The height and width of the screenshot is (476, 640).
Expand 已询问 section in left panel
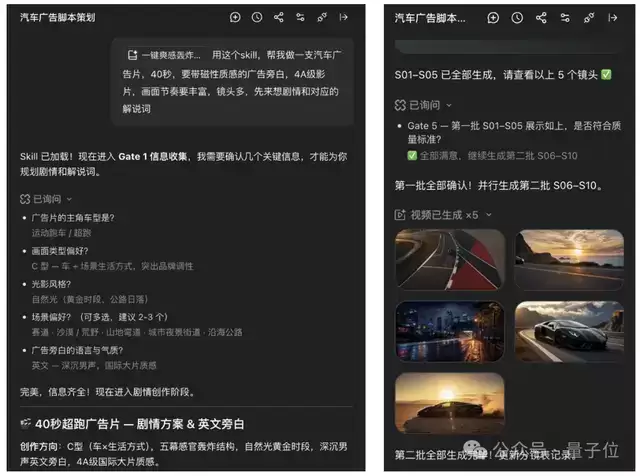click(46, 199)
